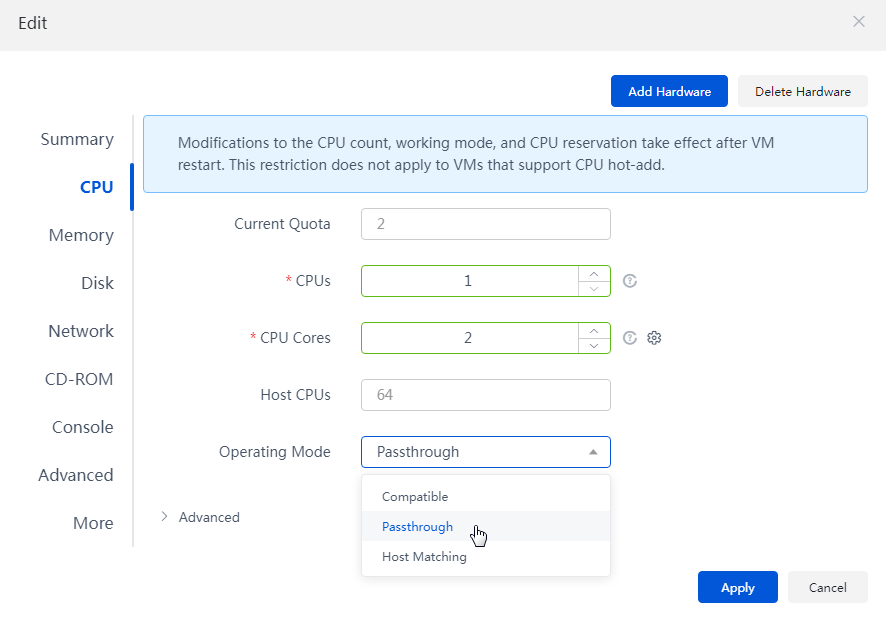Increase CPUs value with up arrow
Screen dimensions: 886x621
click(594, 273)
